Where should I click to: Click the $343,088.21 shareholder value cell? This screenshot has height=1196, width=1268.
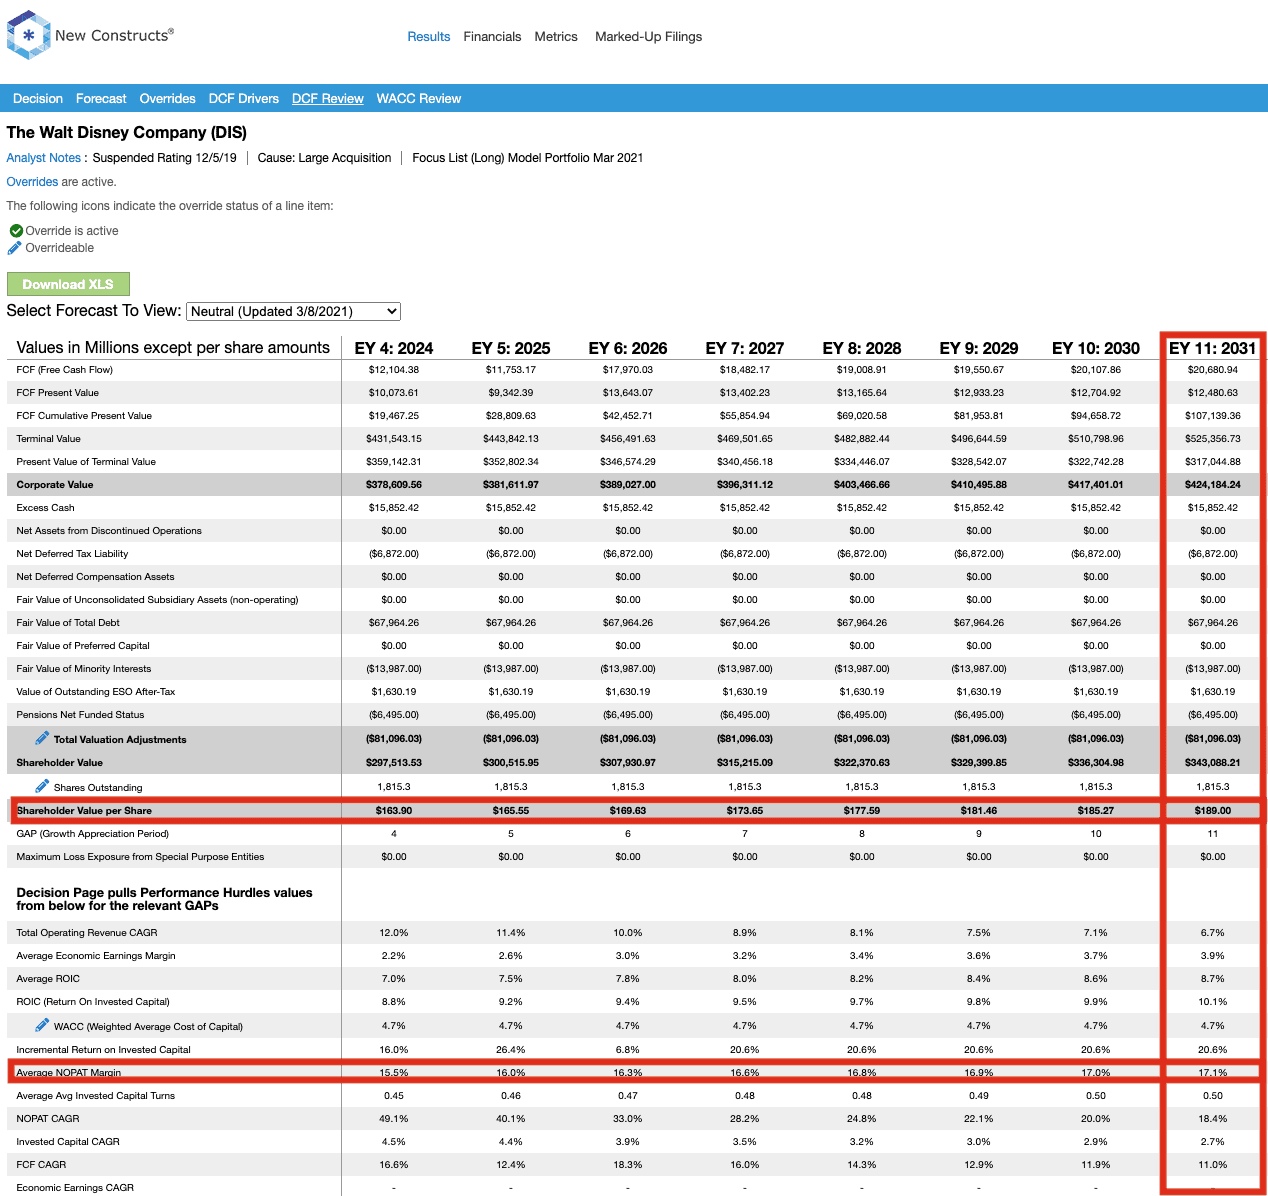(1213, 763)
